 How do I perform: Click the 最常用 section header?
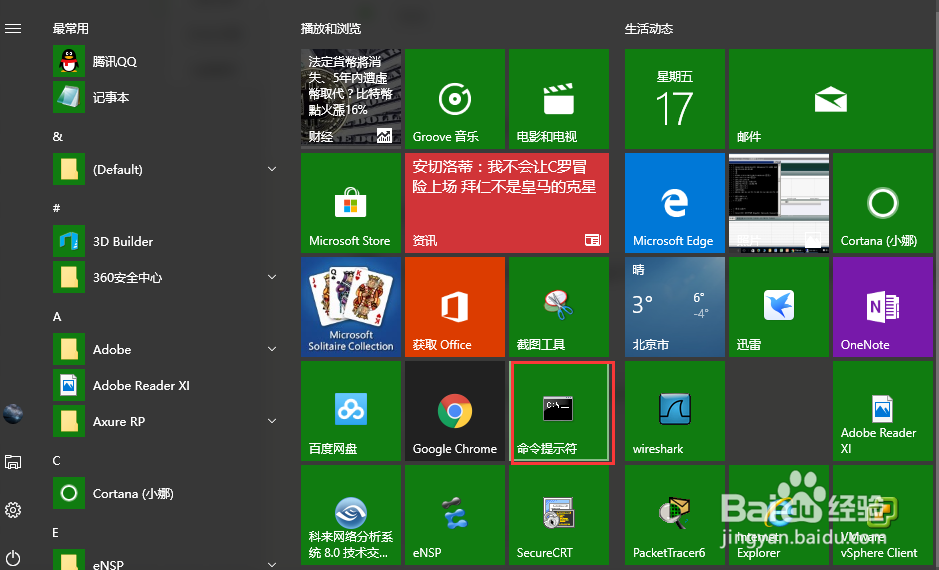(71, 29)
